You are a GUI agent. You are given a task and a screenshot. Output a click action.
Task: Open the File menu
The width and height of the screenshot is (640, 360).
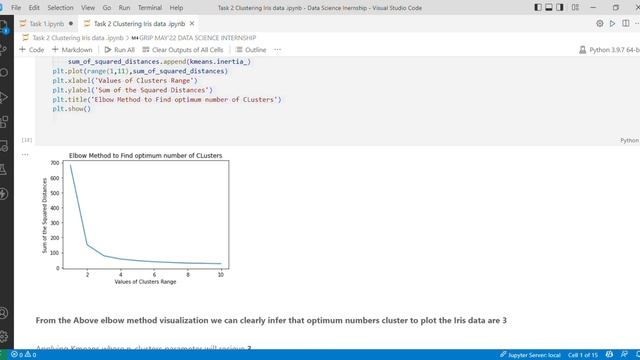(16, 8)
